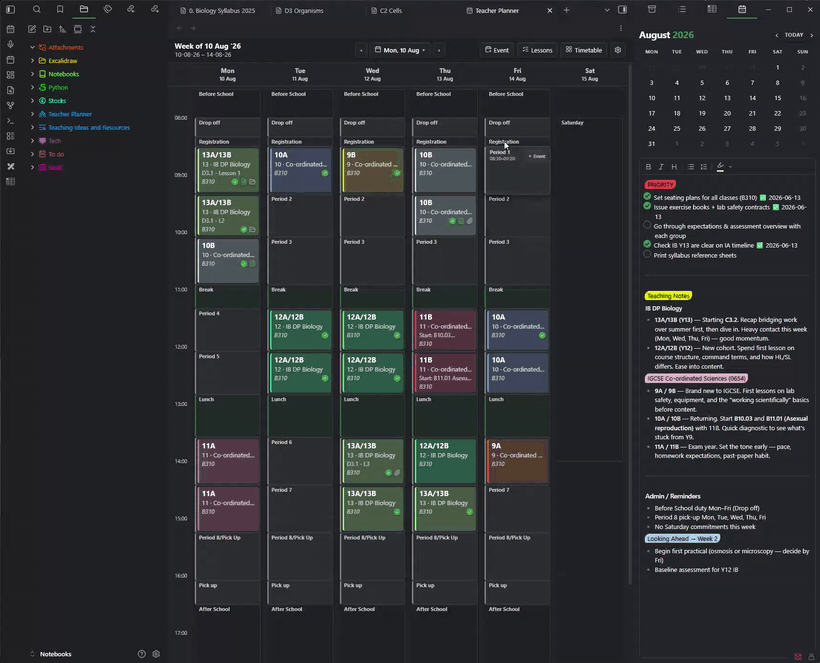The width and height of the screenshot is (820, 663).
Task: Expand the To do folder
Action: click(32, 154)
